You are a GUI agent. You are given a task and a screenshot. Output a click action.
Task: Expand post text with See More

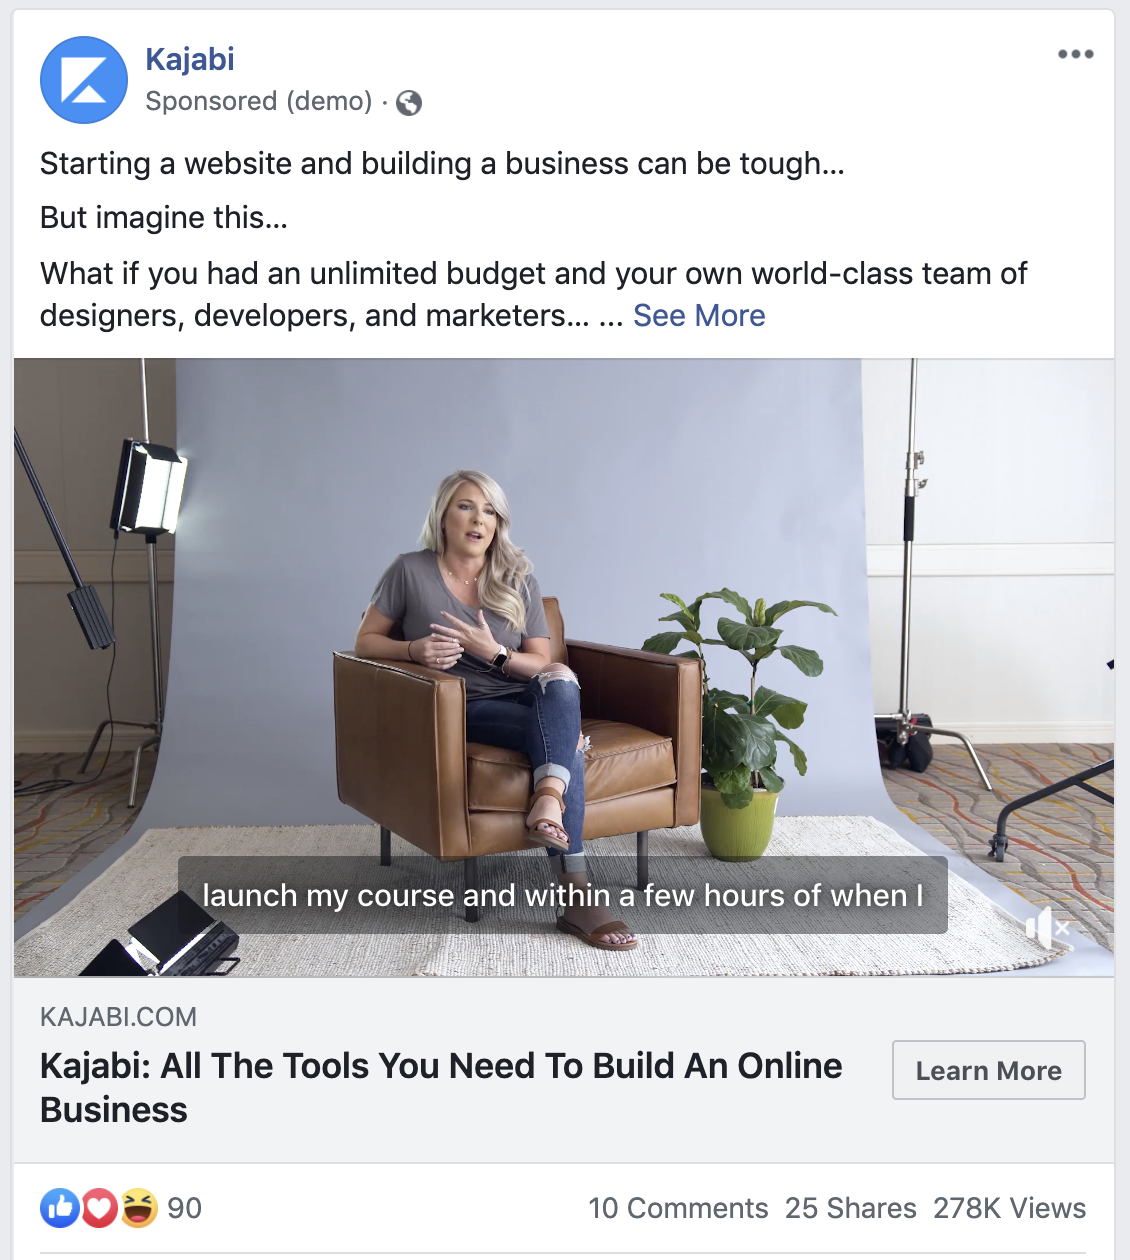[699, 316]
